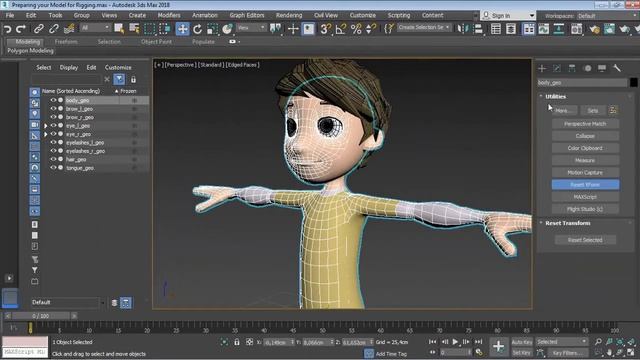Open the All selection filter dropdown
The image size is (640, 360).
(x=96, y=28)
